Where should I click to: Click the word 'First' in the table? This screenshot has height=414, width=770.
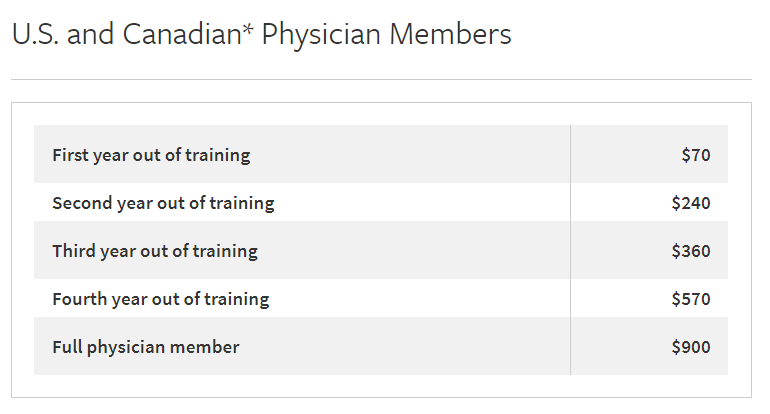tap(70, 155)
